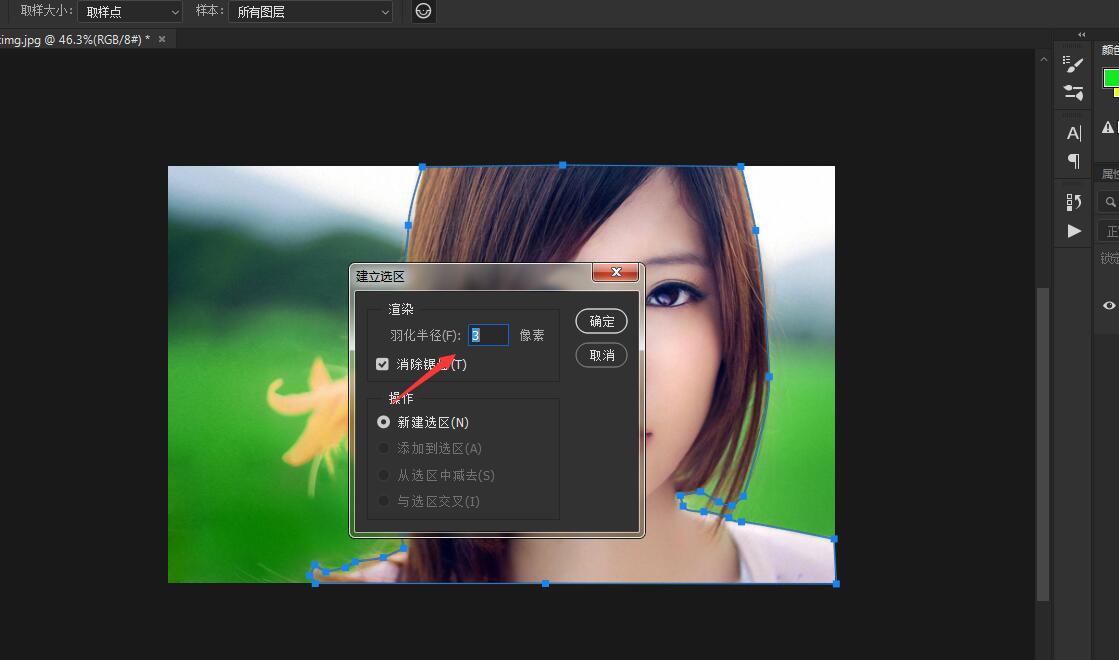Open the sample size dropdown (取样点)
Viewport: 1119px width, 660px height.
(130, 11)
